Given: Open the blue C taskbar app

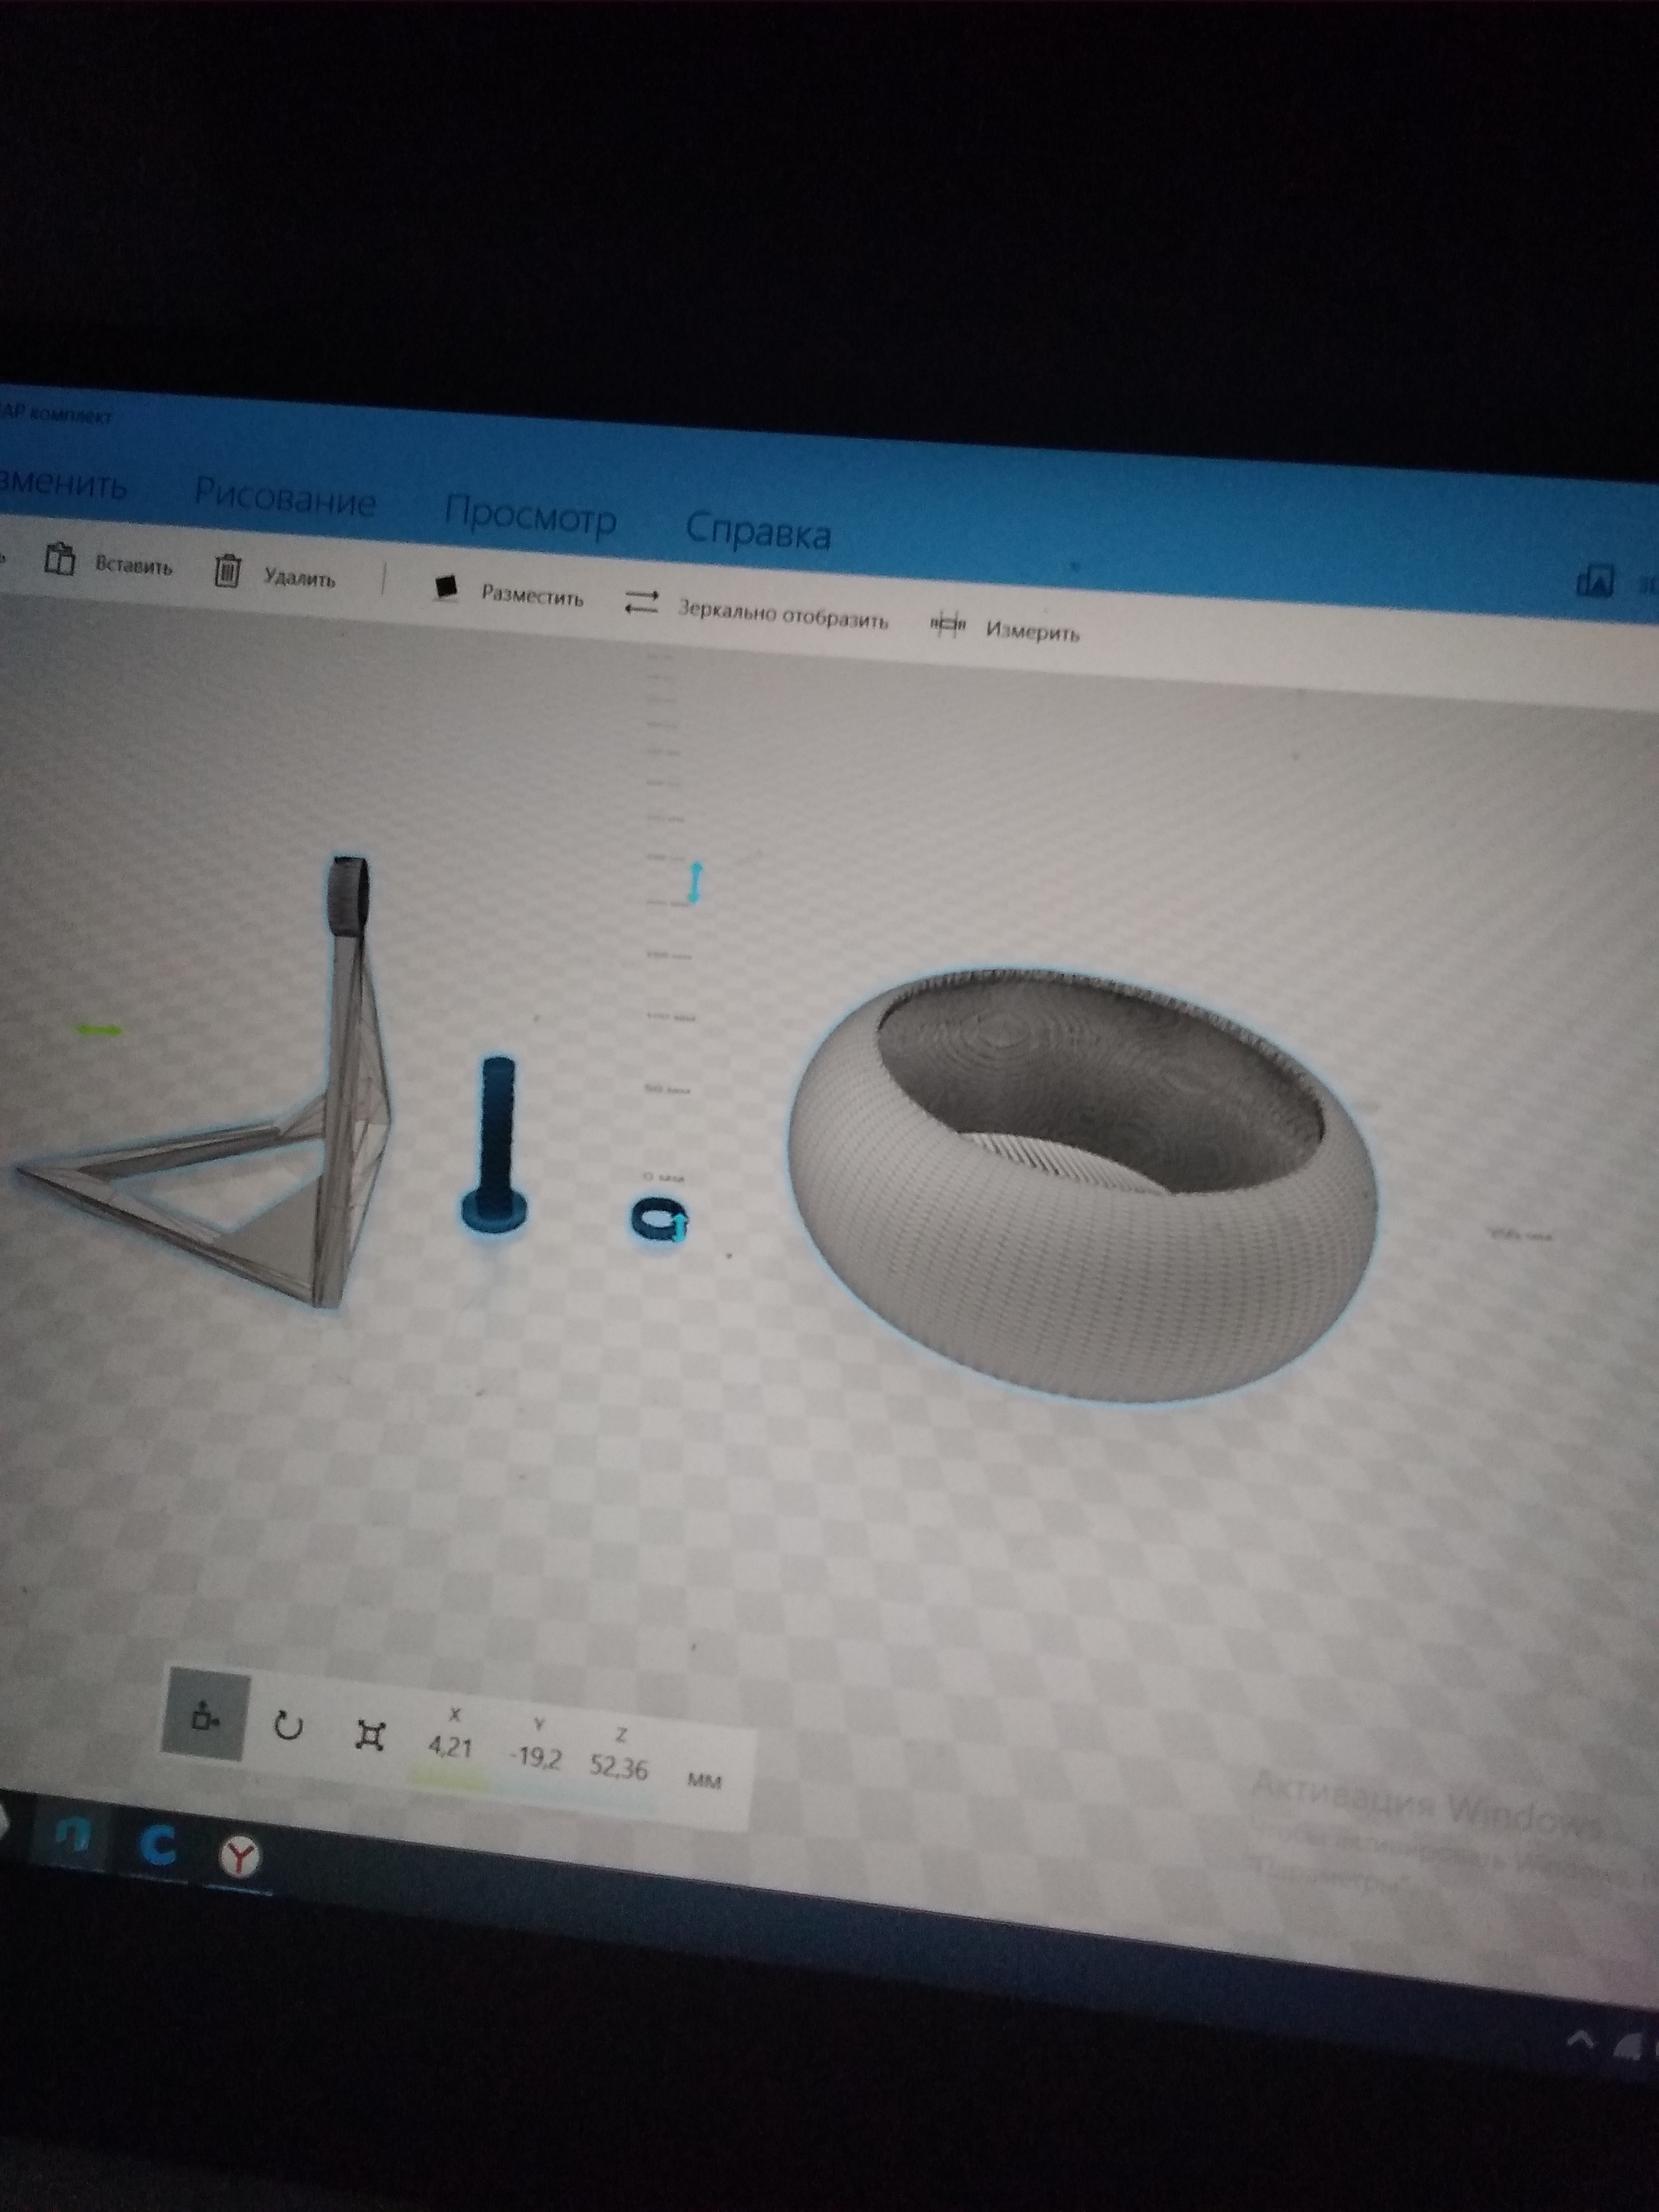Looking at the screenshot, I should pos(158,1845).
